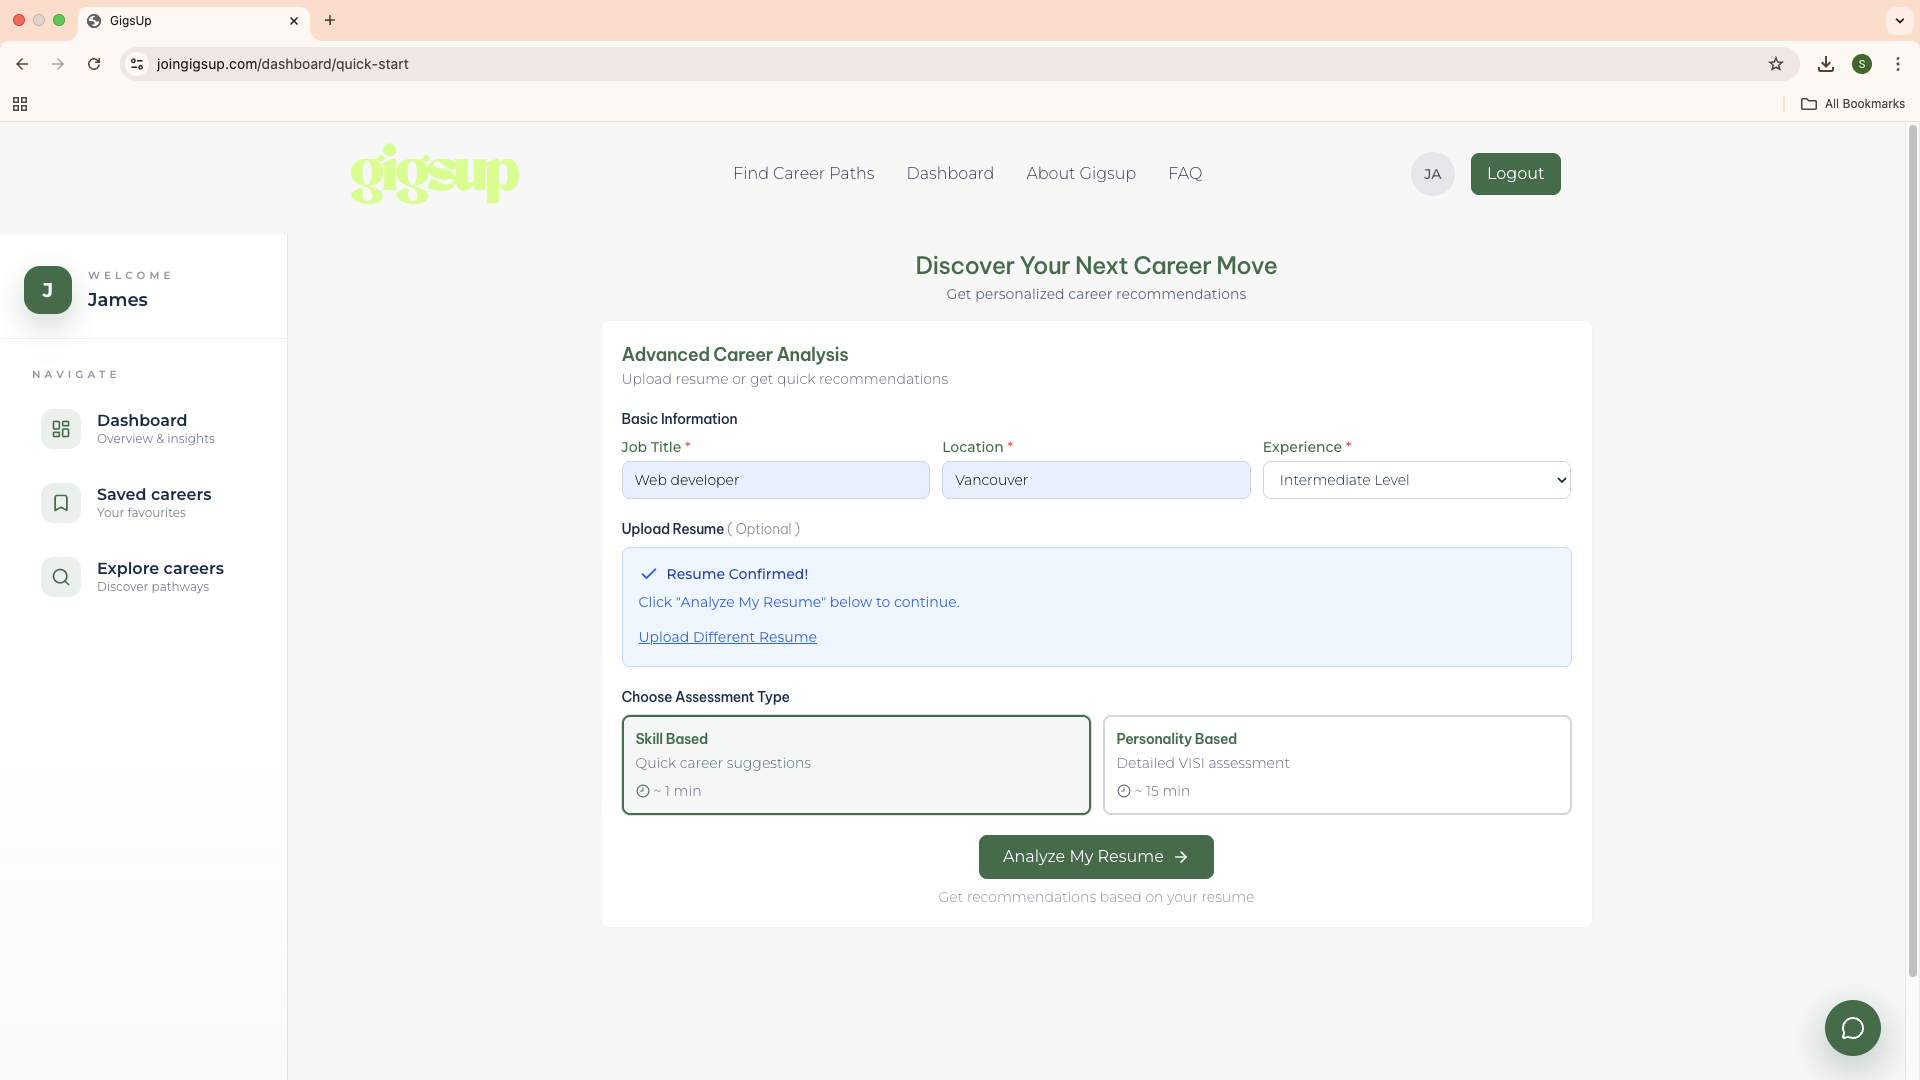The height and width of the screenshot is (1080, 1920).
Task: Click the gigsup logo
Action: pyautogui.click(x=434, y=174)
